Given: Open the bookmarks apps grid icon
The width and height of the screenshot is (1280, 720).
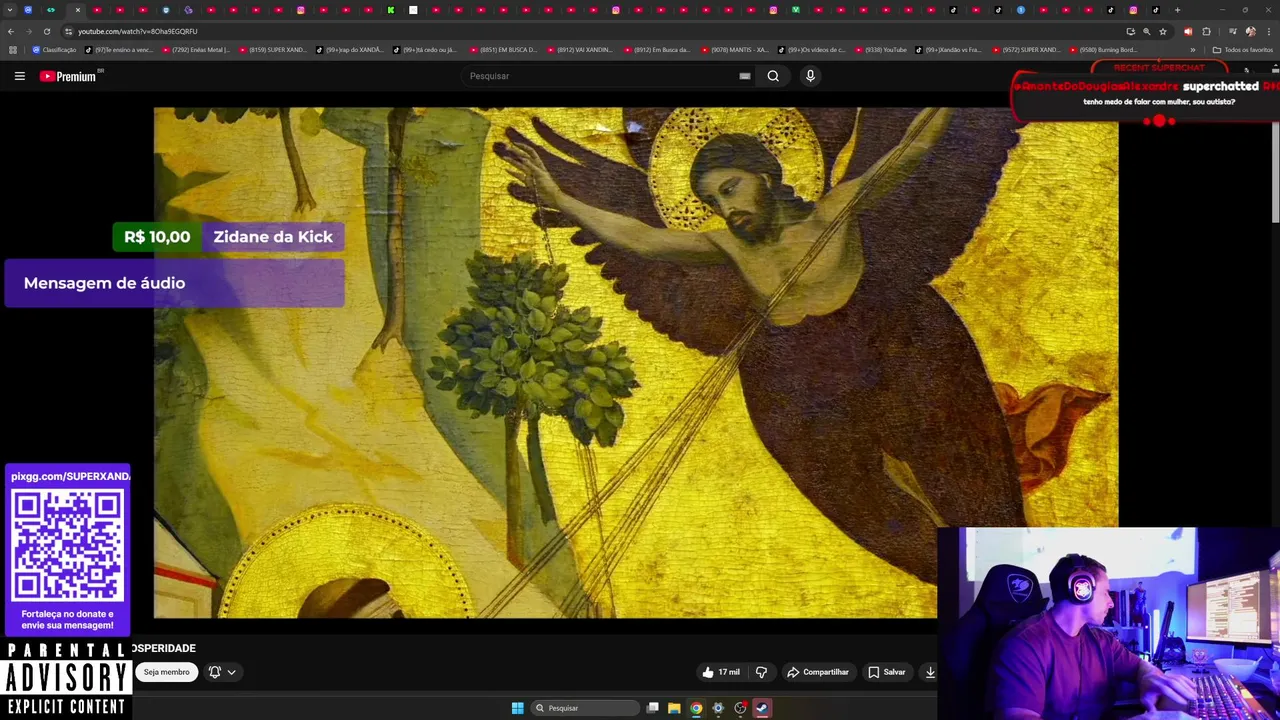Looking at the screenshot, I should click(x=12, y=50).
